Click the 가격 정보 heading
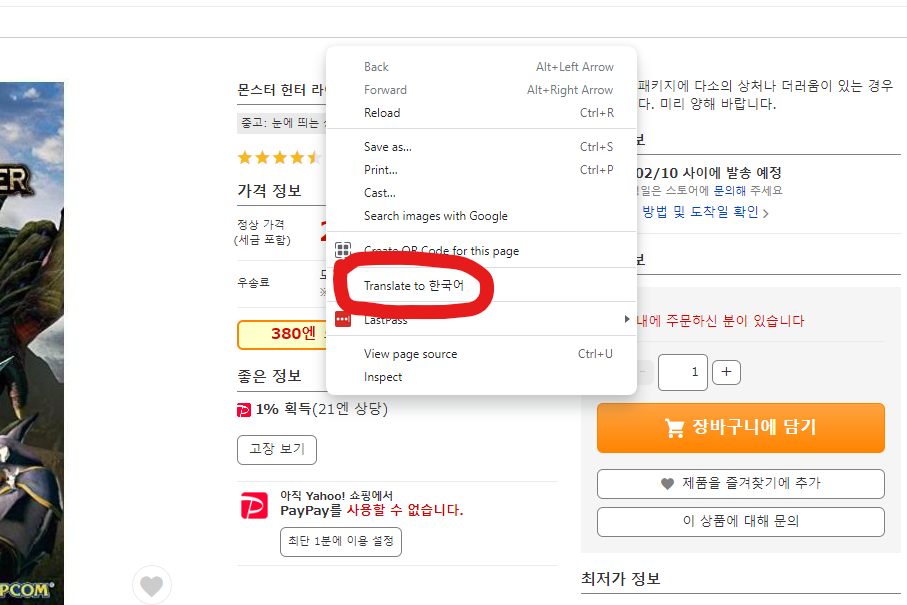The image size is (907, 605). (x=270, y=190)
